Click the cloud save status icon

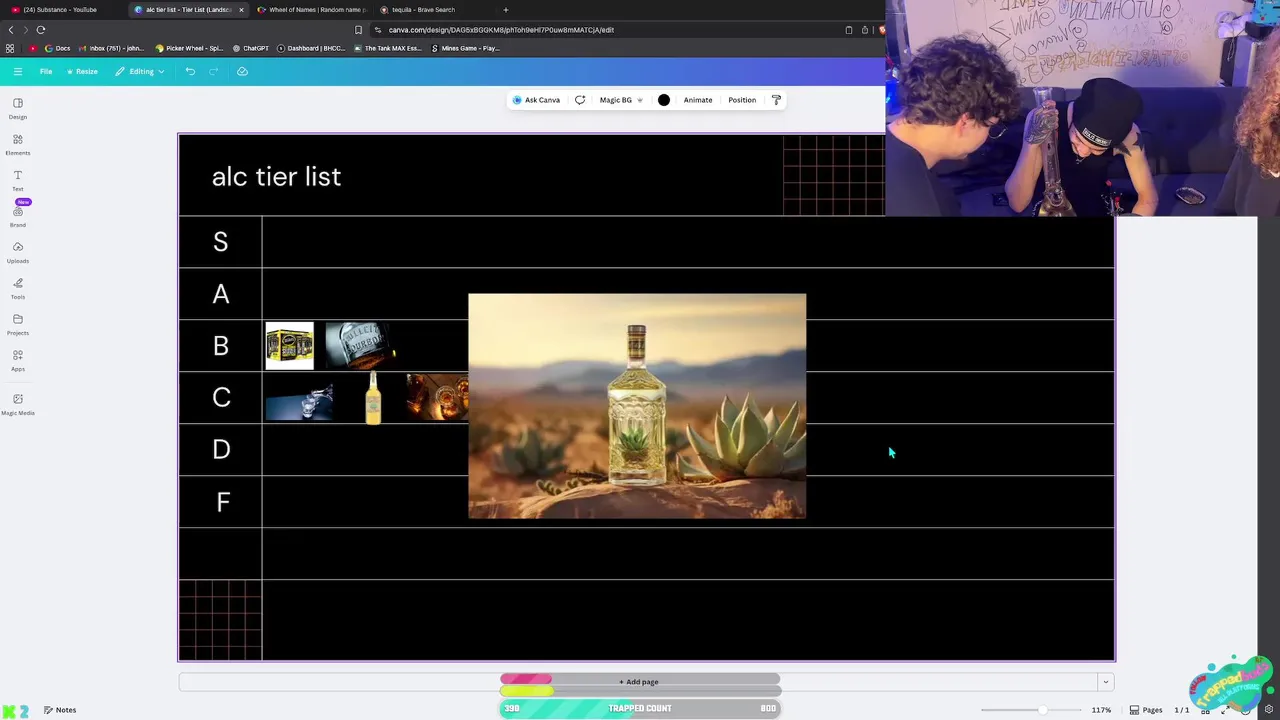[242, 71]
